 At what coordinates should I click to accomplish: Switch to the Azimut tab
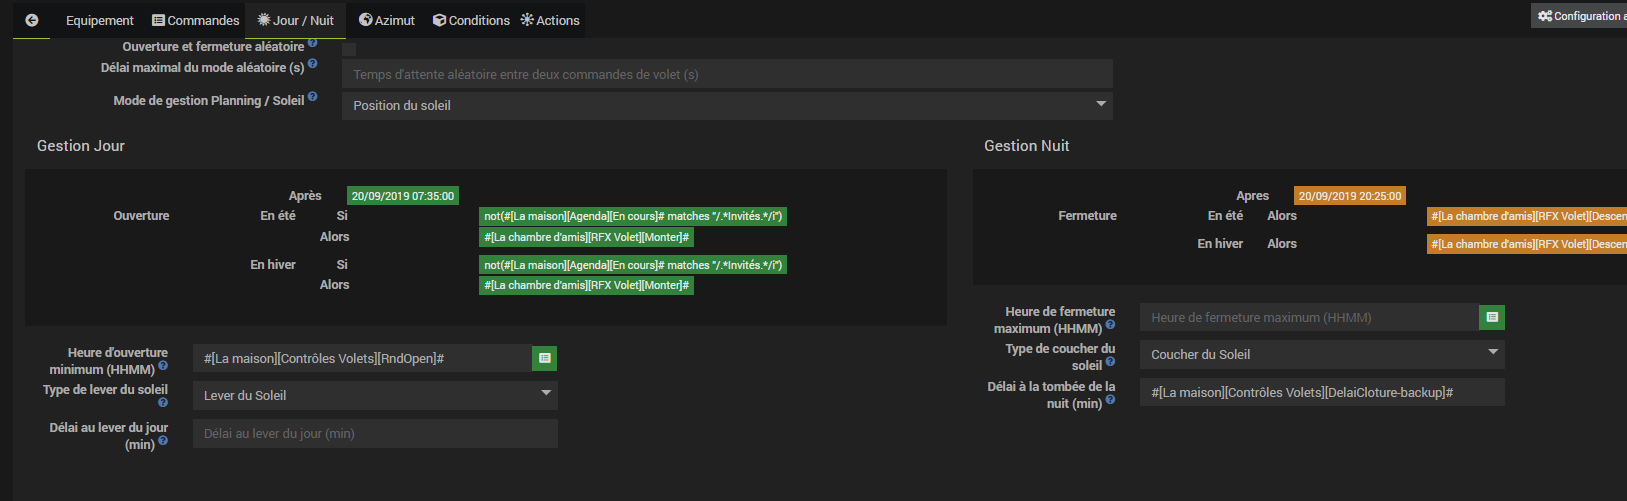387,20
